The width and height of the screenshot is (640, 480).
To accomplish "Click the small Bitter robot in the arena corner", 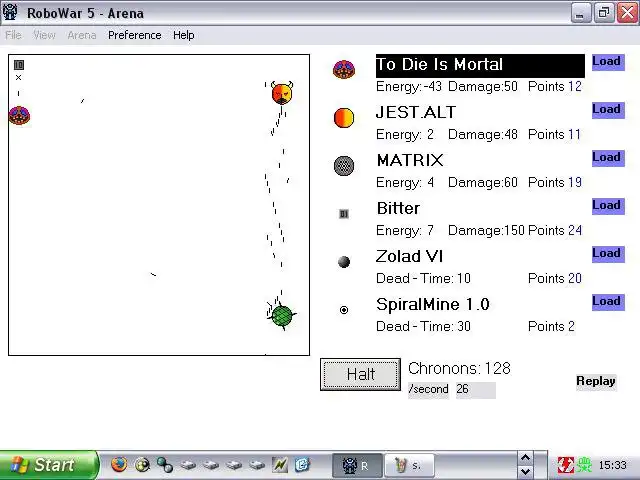I will pos(19,65).
